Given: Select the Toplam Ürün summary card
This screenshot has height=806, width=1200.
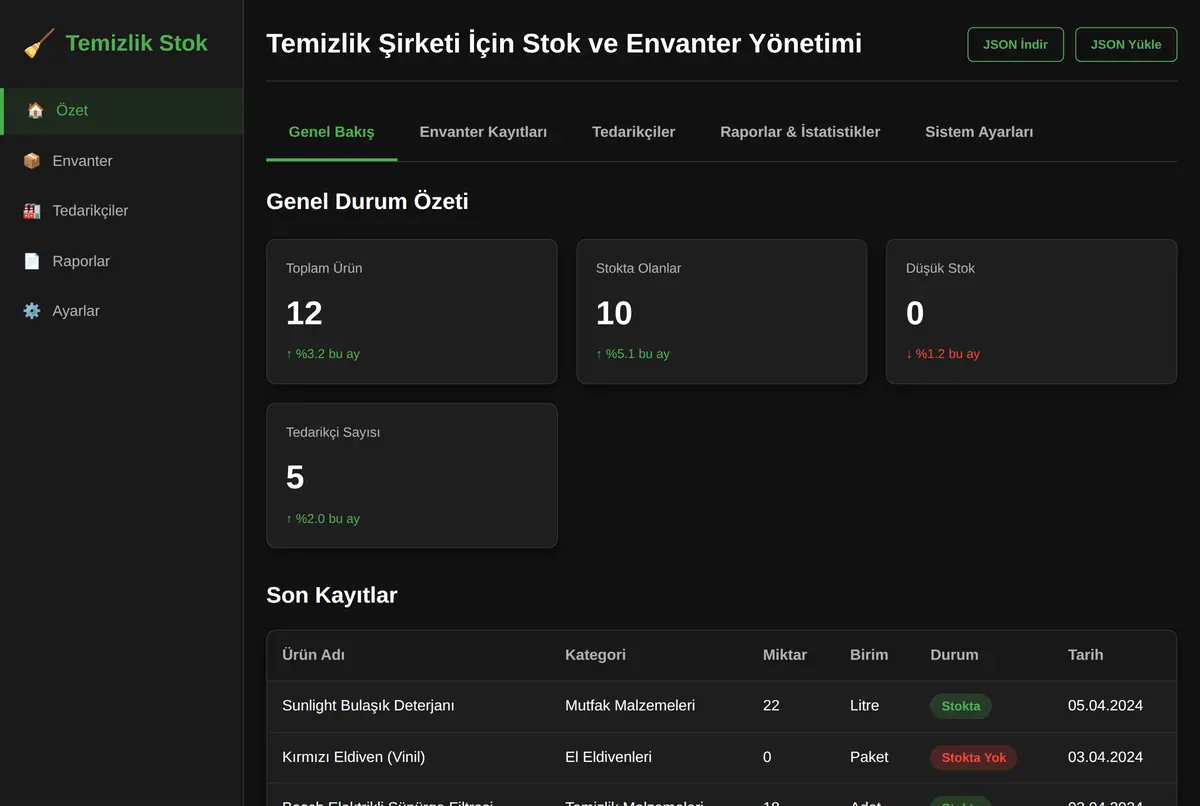Looking at the screenshot, I should (412, 311).
